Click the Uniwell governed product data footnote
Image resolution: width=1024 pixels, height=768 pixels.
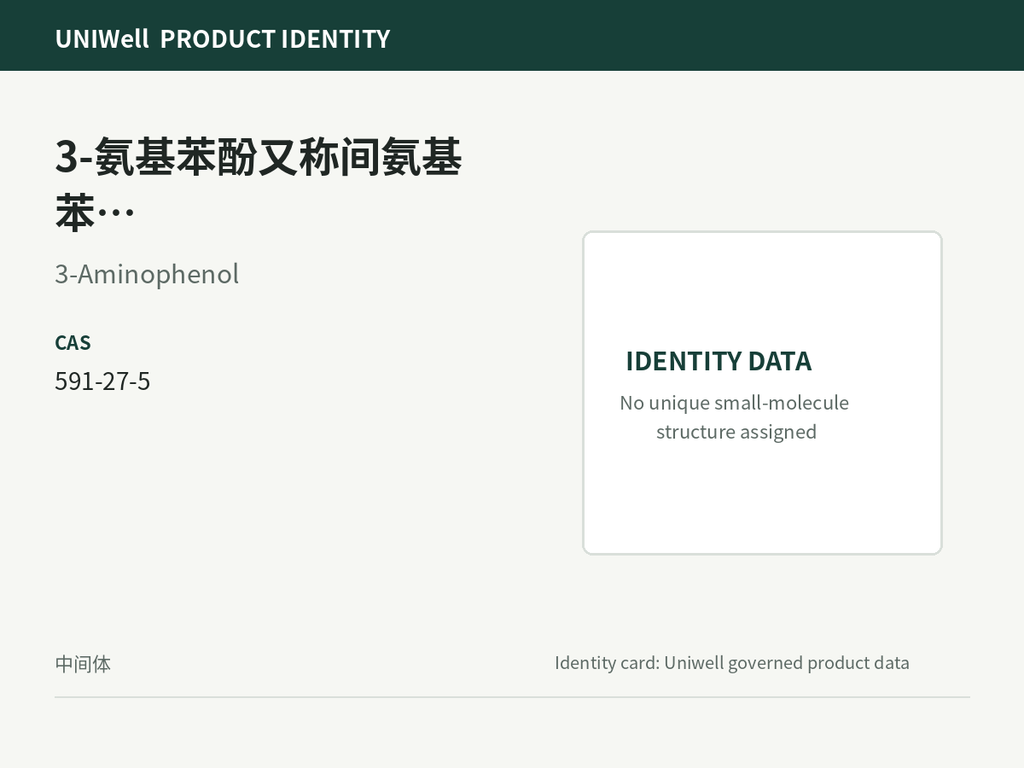pyautogui.click(x=731, y=663)
